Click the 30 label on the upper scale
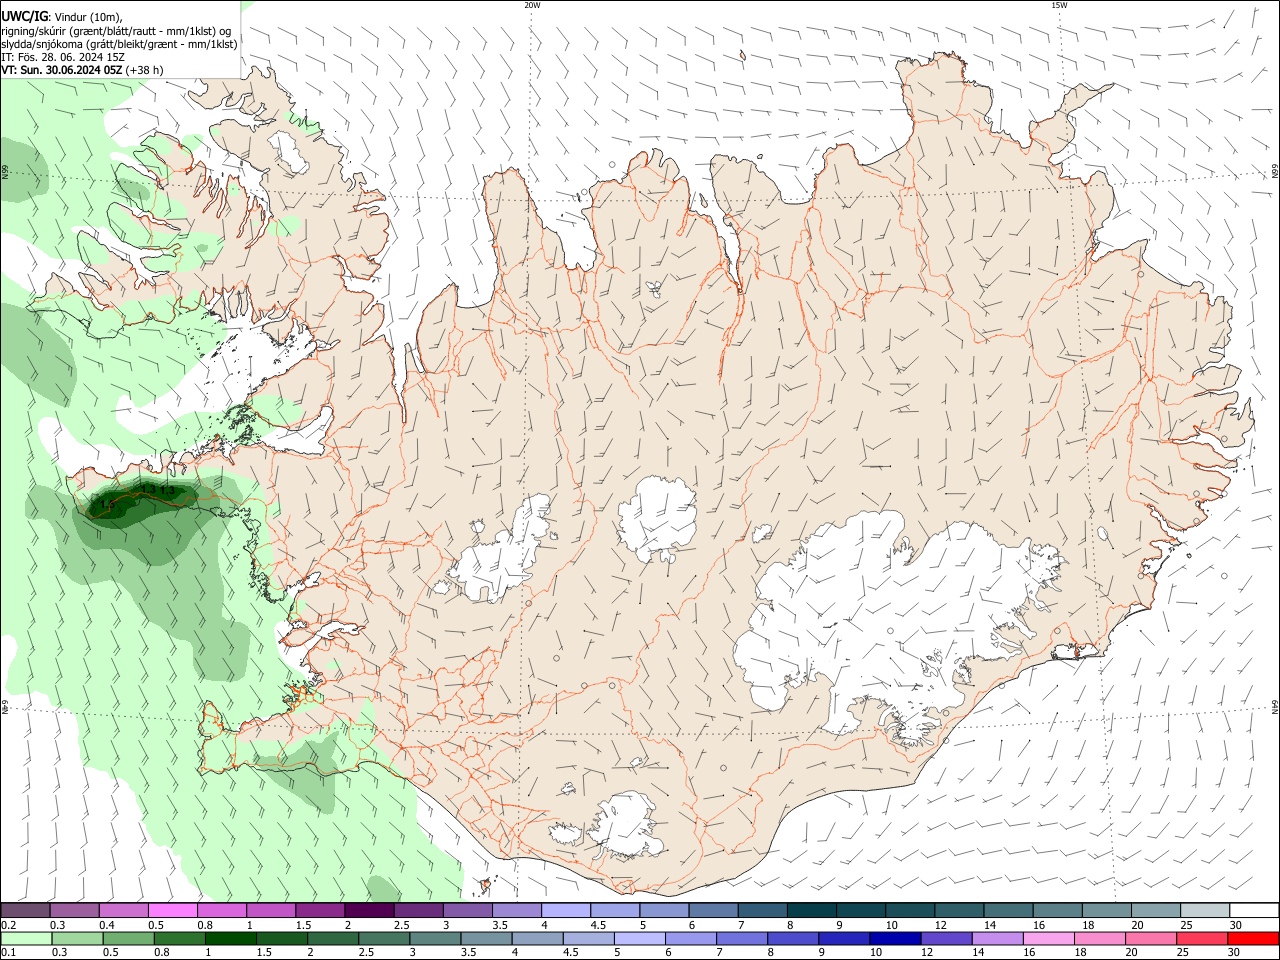Image resolution: width=1280 pixels, height=960 pixels. click(1235, 925)
